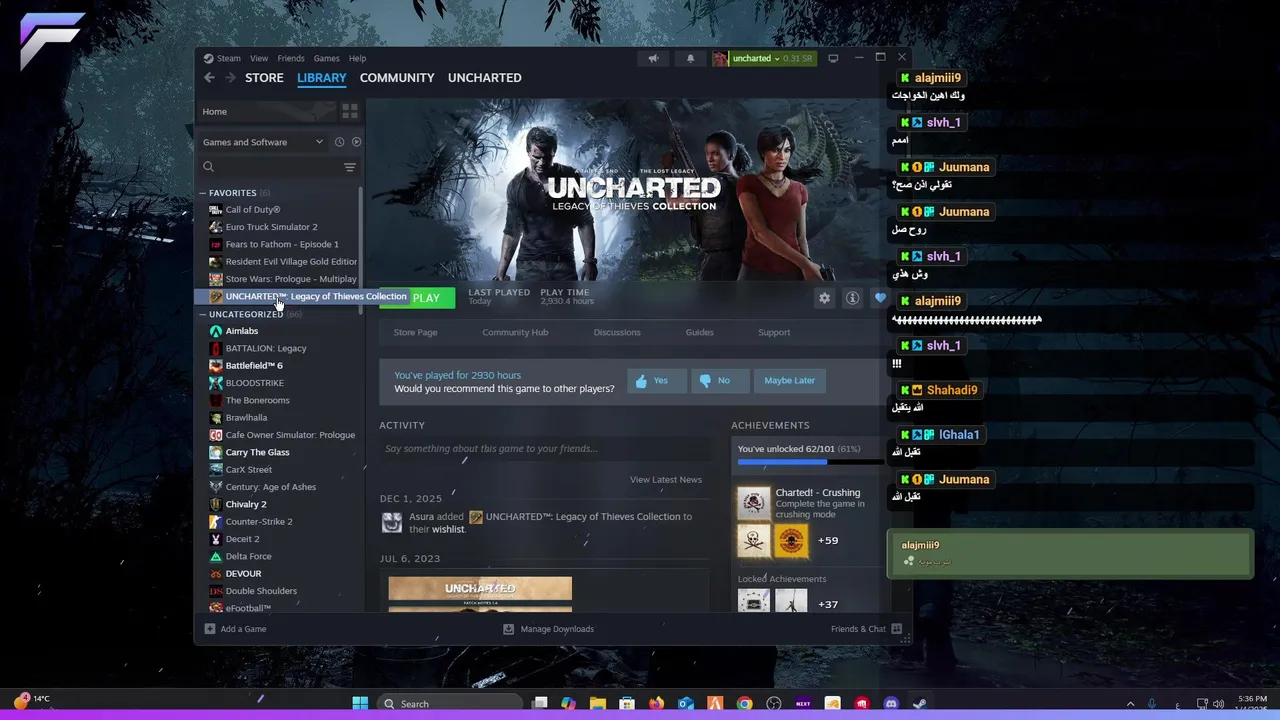Open Firefox from the taskbar
Image resolution: width=1280 pixels, height=720 pixels.
pos(656,704)
